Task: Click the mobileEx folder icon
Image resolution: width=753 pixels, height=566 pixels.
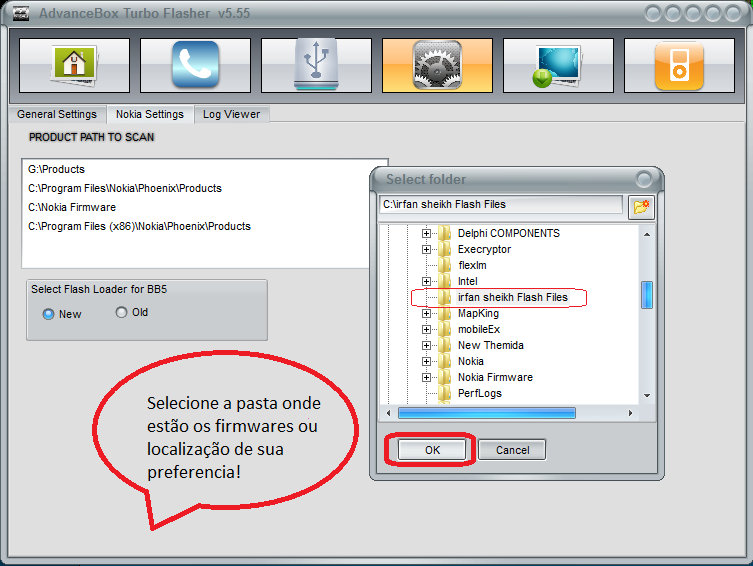Action: tap(445, 329)
